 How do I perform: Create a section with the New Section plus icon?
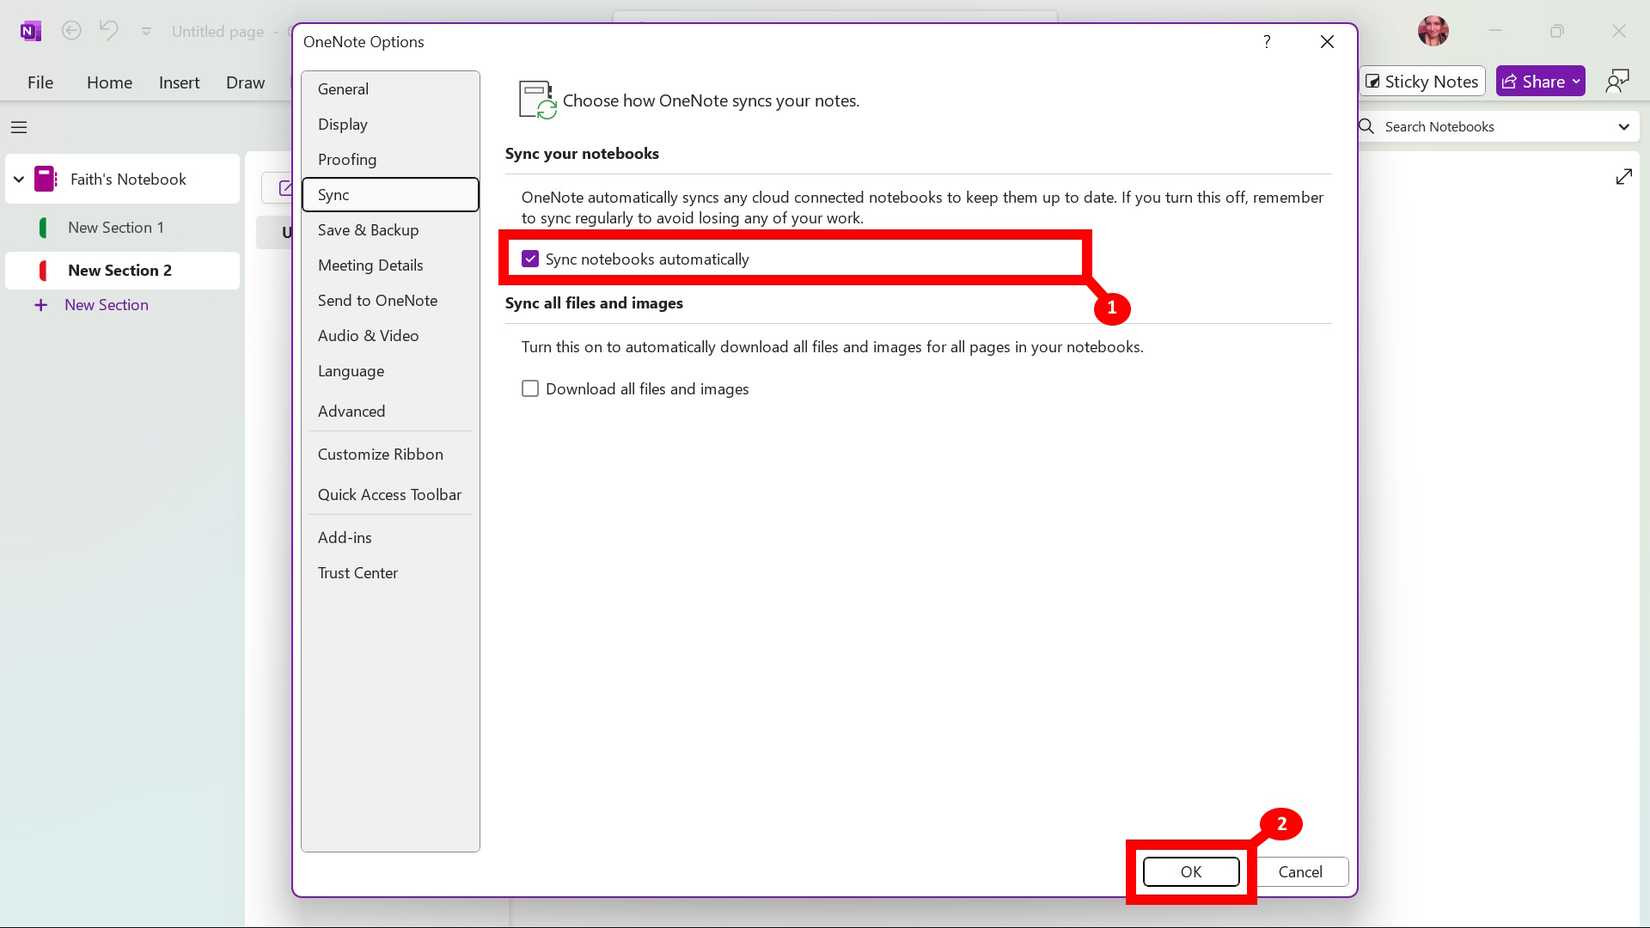coord(41,304)
